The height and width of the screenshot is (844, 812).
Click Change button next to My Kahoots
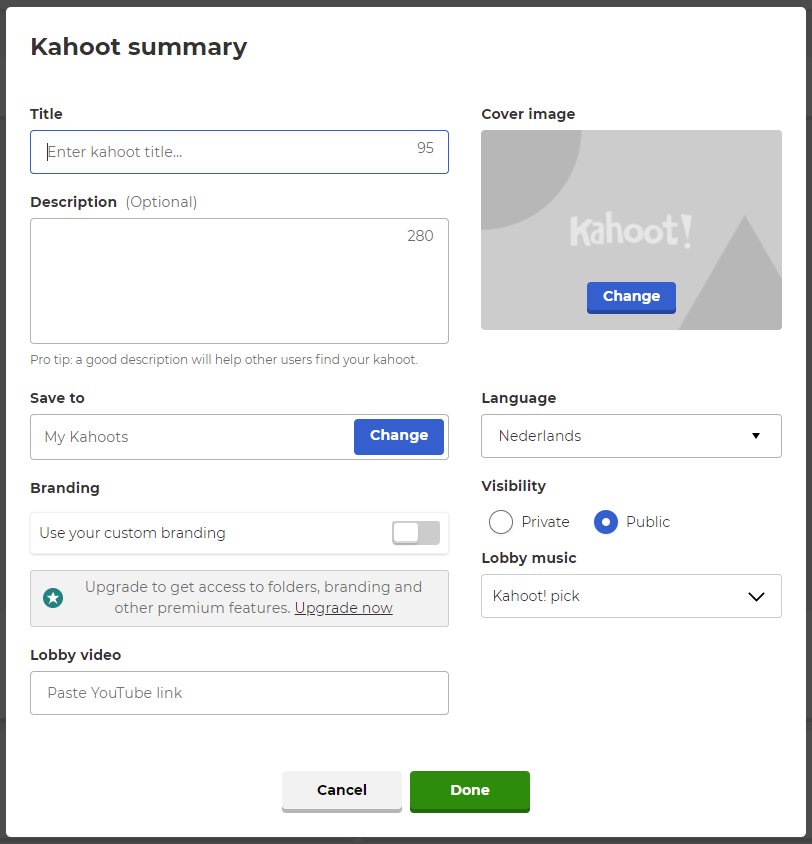tap(399, 437)
